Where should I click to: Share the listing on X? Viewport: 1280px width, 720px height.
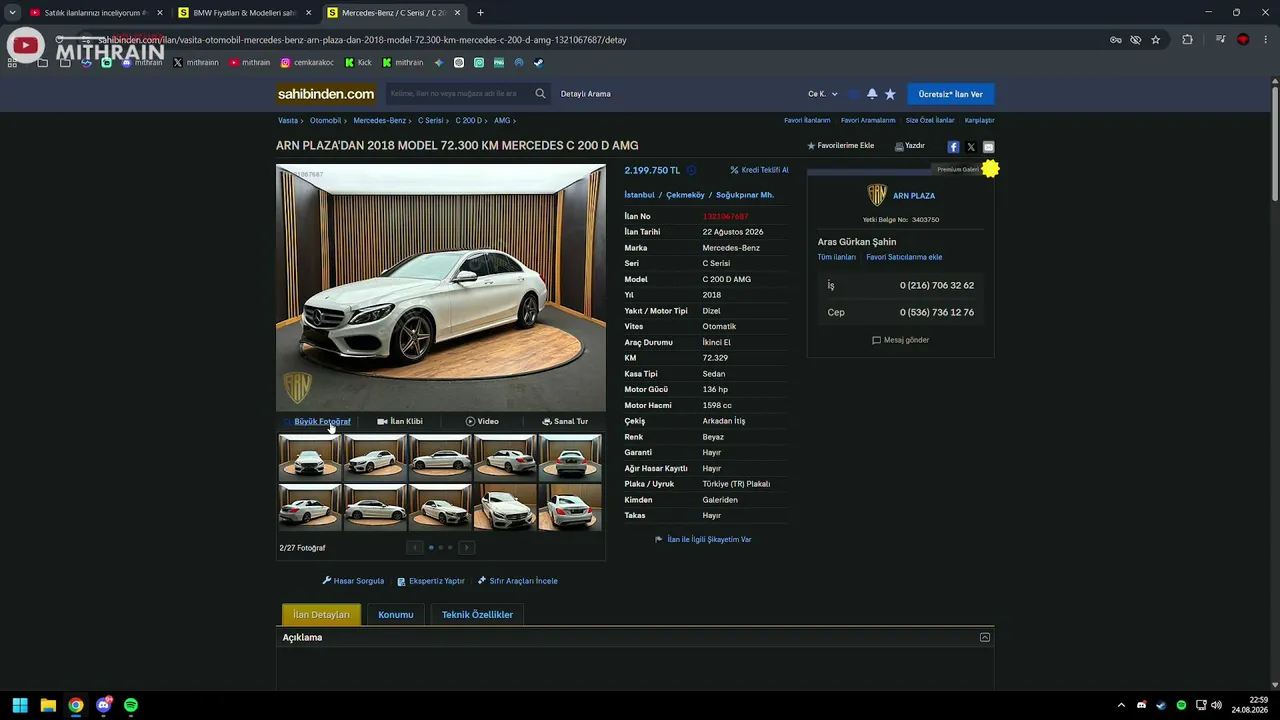coord(971,147)
